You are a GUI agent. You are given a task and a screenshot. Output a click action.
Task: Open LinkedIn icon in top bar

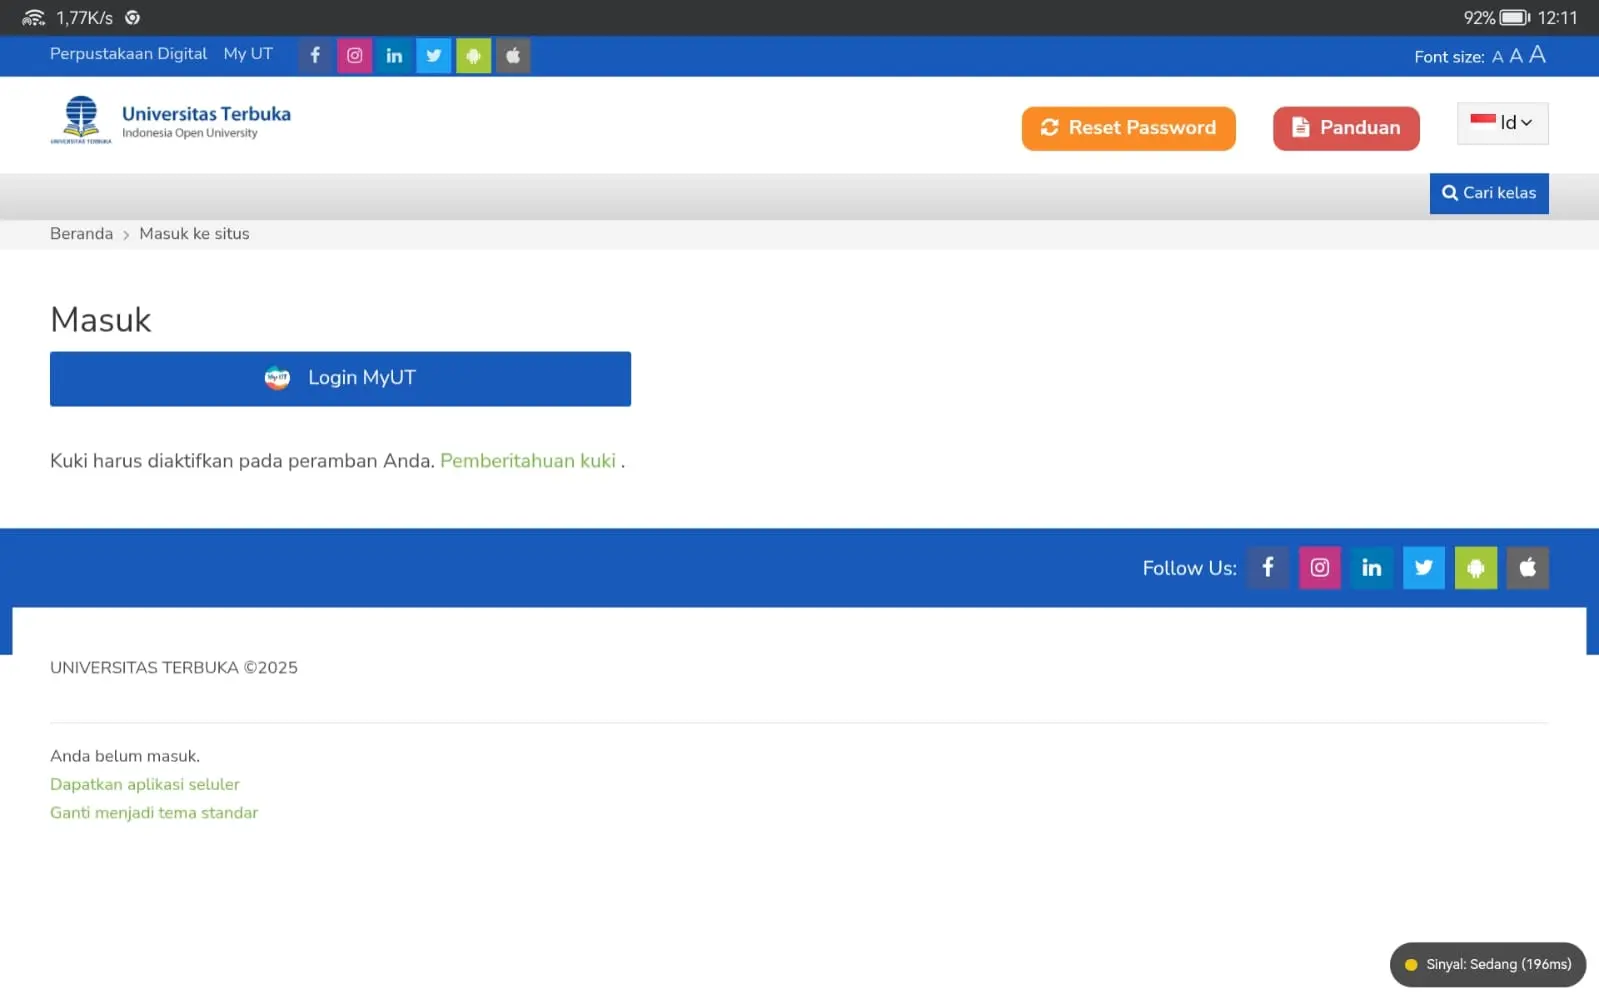[394, 55]
